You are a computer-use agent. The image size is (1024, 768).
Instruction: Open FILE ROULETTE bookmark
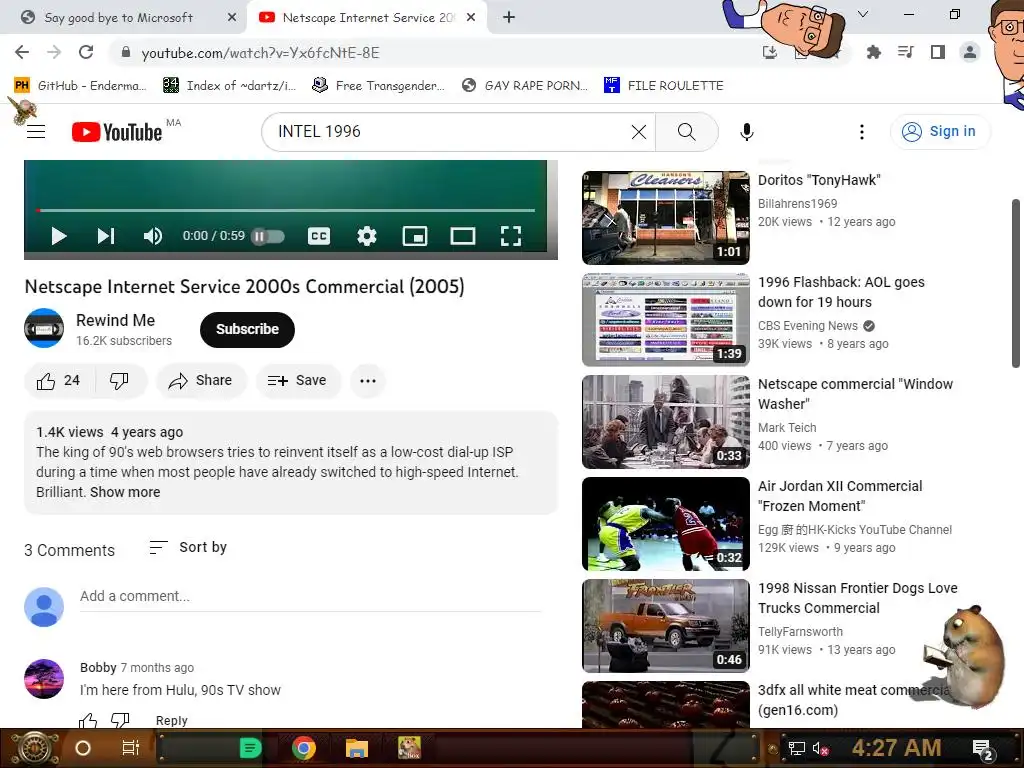(x=664, y=86)
